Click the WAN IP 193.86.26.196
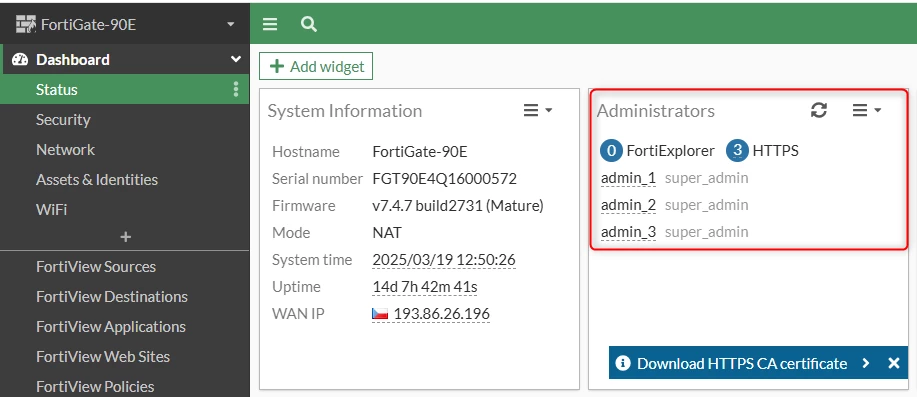The image size is (917, 397). point(442,314)
